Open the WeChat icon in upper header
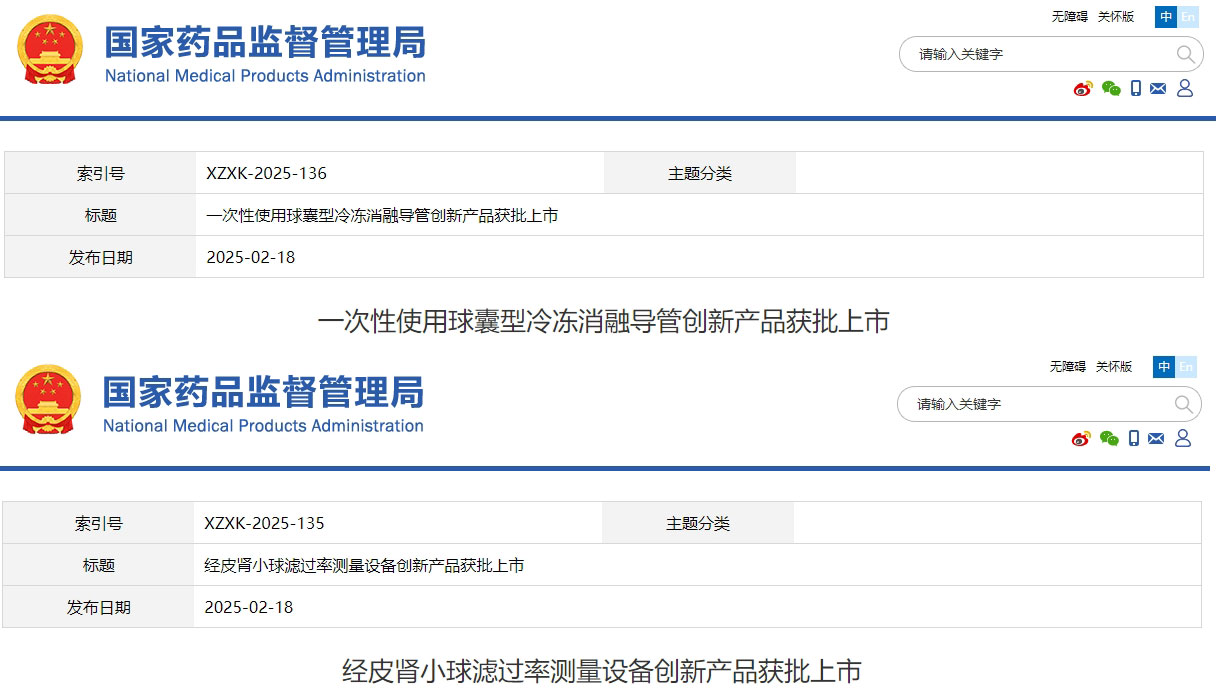 click(1111, 88)
